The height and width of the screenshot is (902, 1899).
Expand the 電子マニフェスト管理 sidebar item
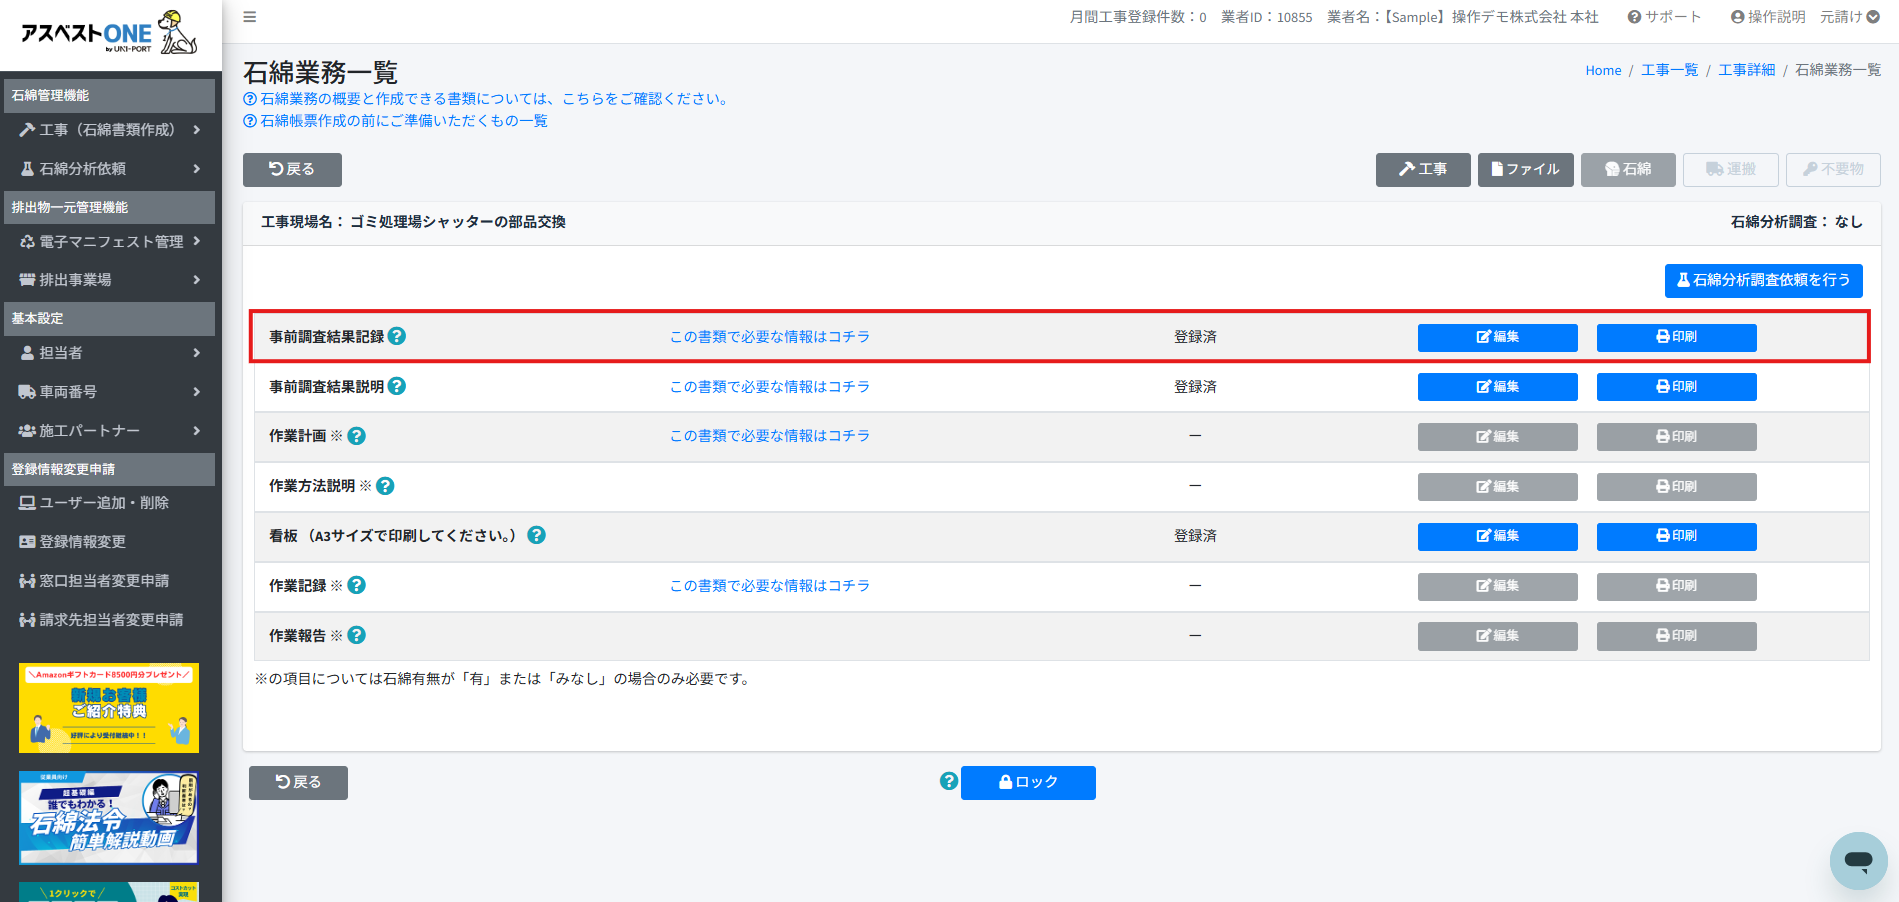(110, 242)
